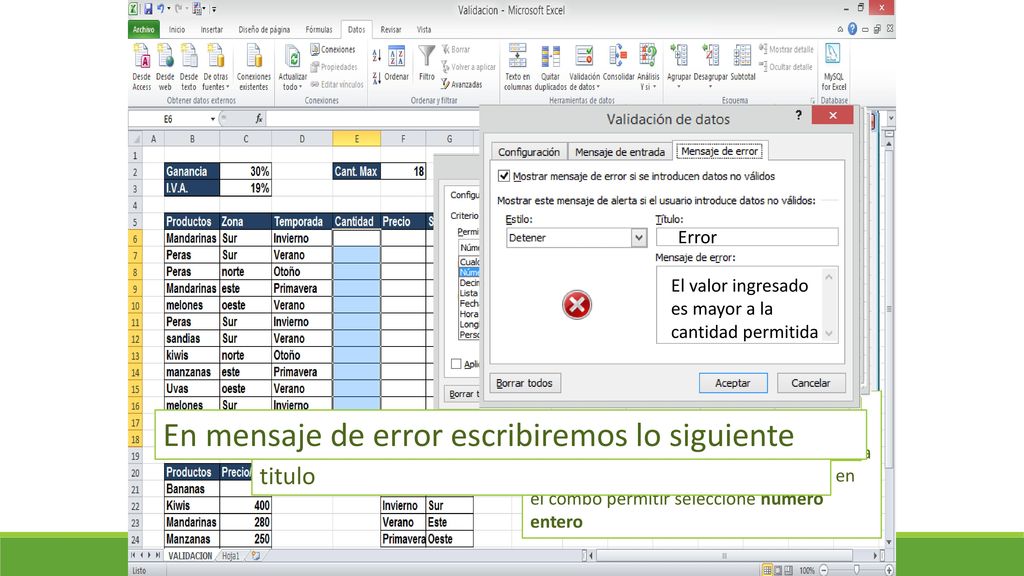This screenshot has width=1024, height=576.
Task: Click the Borrar todos button
Action: (x=524, y=383)
